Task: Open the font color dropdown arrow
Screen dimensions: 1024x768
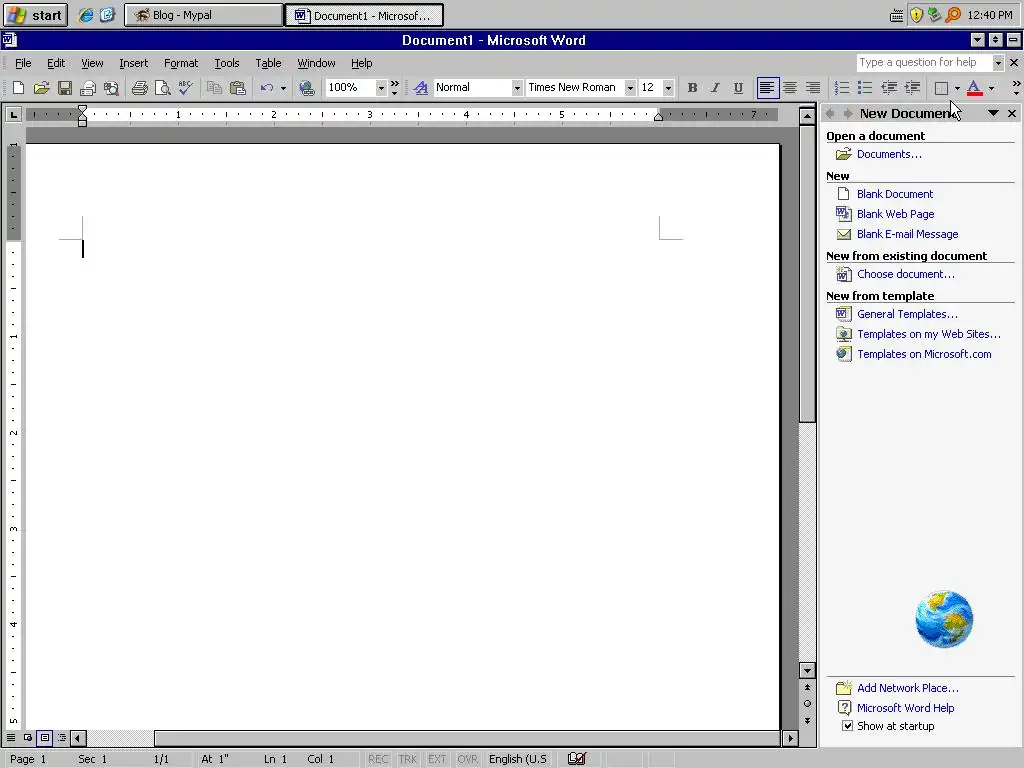Action: click(x=991, y=88)
